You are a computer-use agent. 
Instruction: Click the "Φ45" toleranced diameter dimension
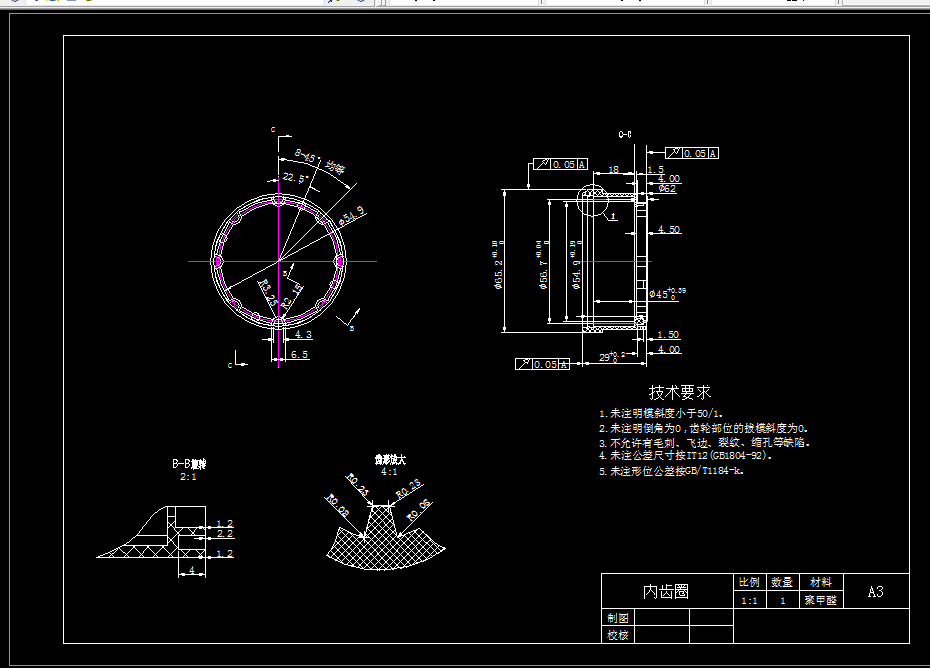pos(667,293)
